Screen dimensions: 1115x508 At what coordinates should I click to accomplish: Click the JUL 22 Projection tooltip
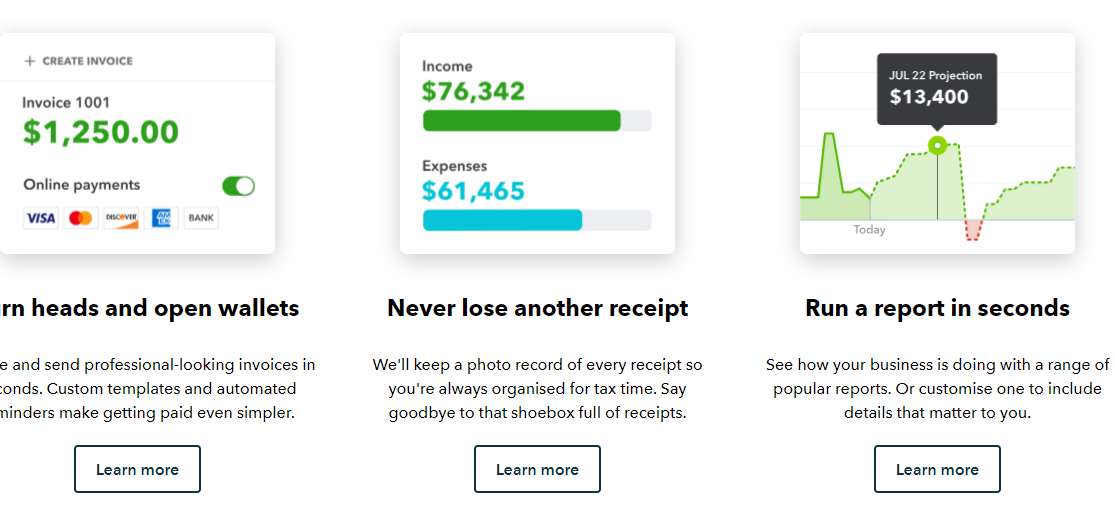tap(937, 89)
